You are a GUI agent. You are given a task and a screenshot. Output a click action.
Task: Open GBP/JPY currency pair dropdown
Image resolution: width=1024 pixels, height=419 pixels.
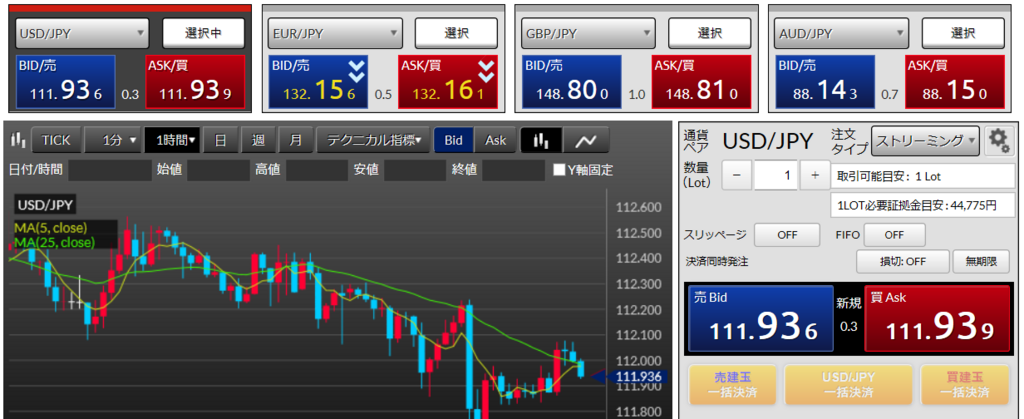coord(588,33)
